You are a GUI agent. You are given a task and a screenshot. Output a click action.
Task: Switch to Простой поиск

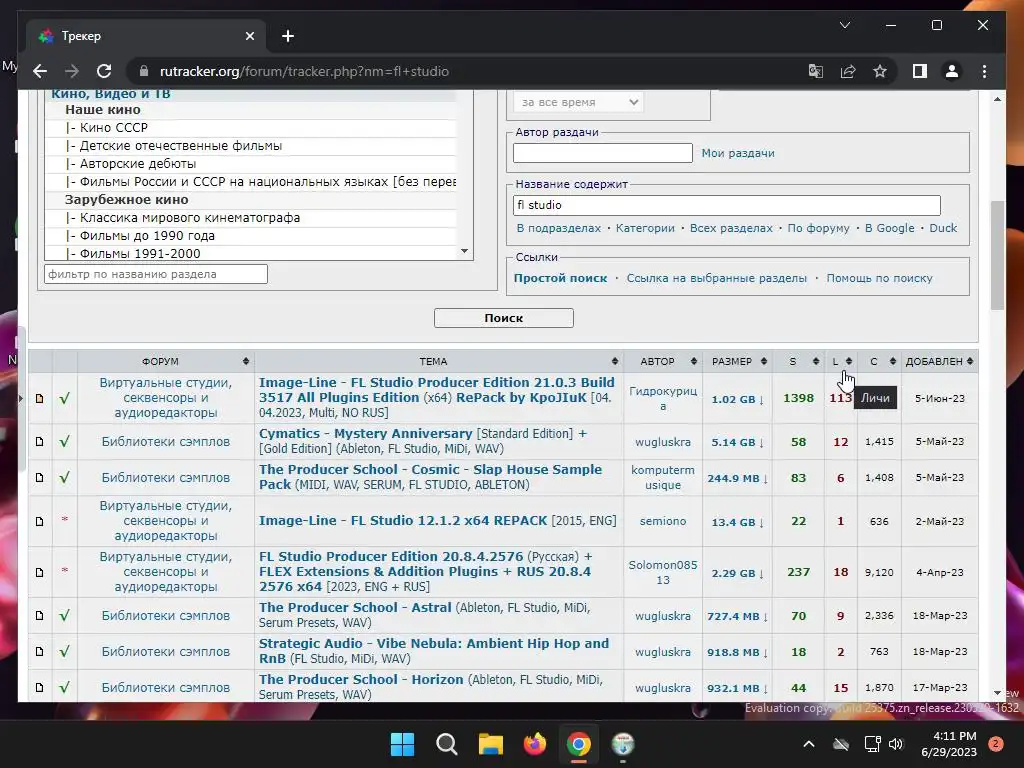(x=560, y=278)
